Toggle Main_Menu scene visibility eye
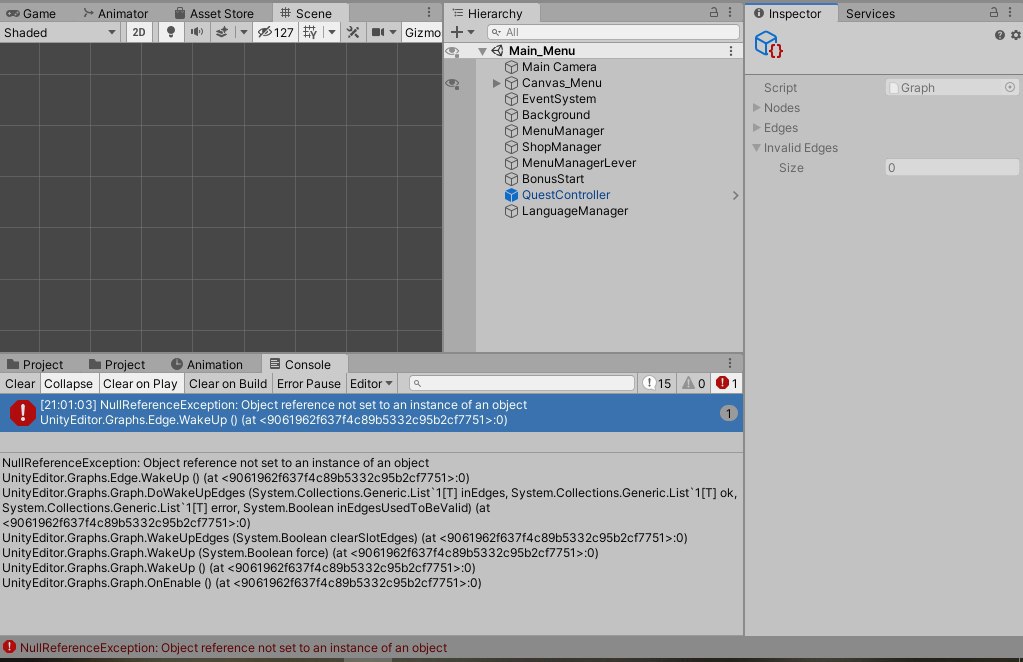The image size is (1023, 662). pos(452,51)
